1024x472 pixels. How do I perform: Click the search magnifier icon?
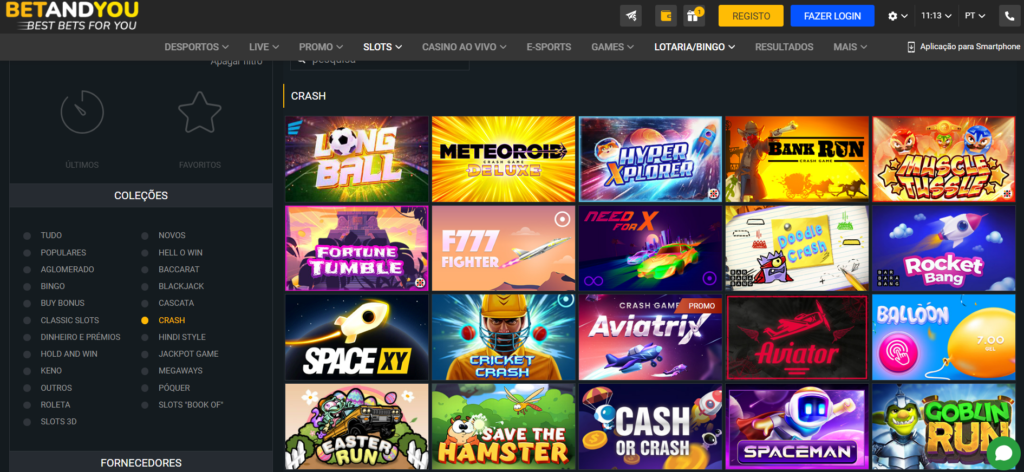302,59
